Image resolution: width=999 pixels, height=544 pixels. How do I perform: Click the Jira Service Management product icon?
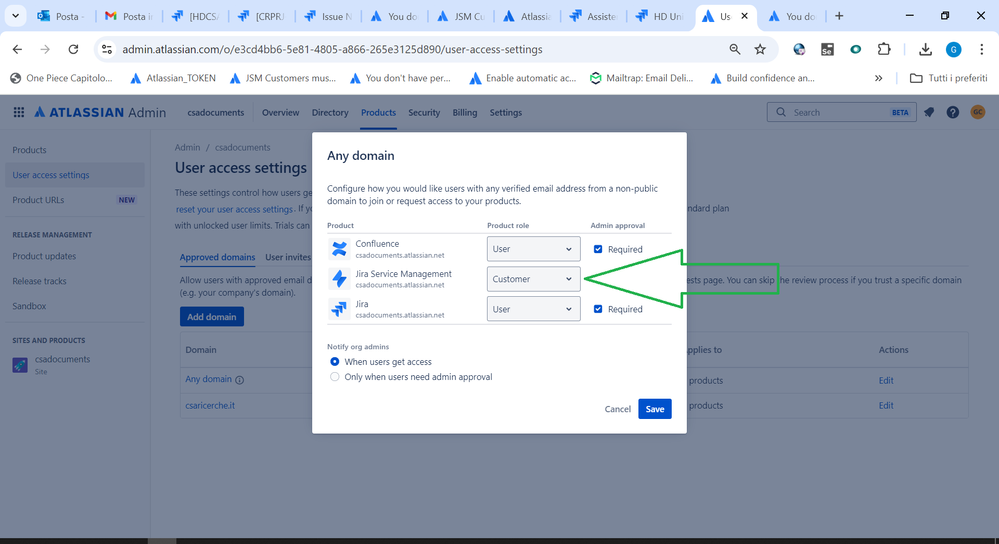tap(340, 279)
